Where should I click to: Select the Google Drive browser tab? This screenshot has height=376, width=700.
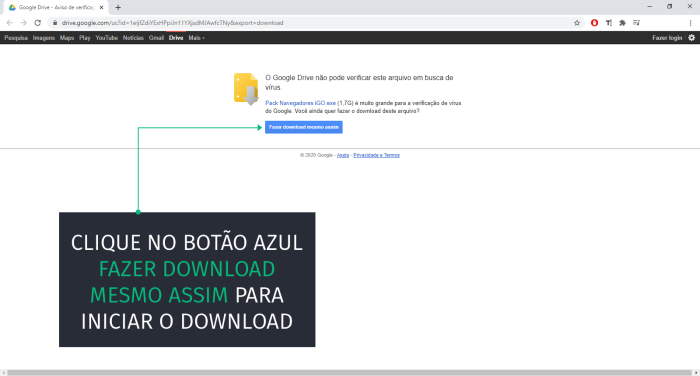tap(56, 8)
